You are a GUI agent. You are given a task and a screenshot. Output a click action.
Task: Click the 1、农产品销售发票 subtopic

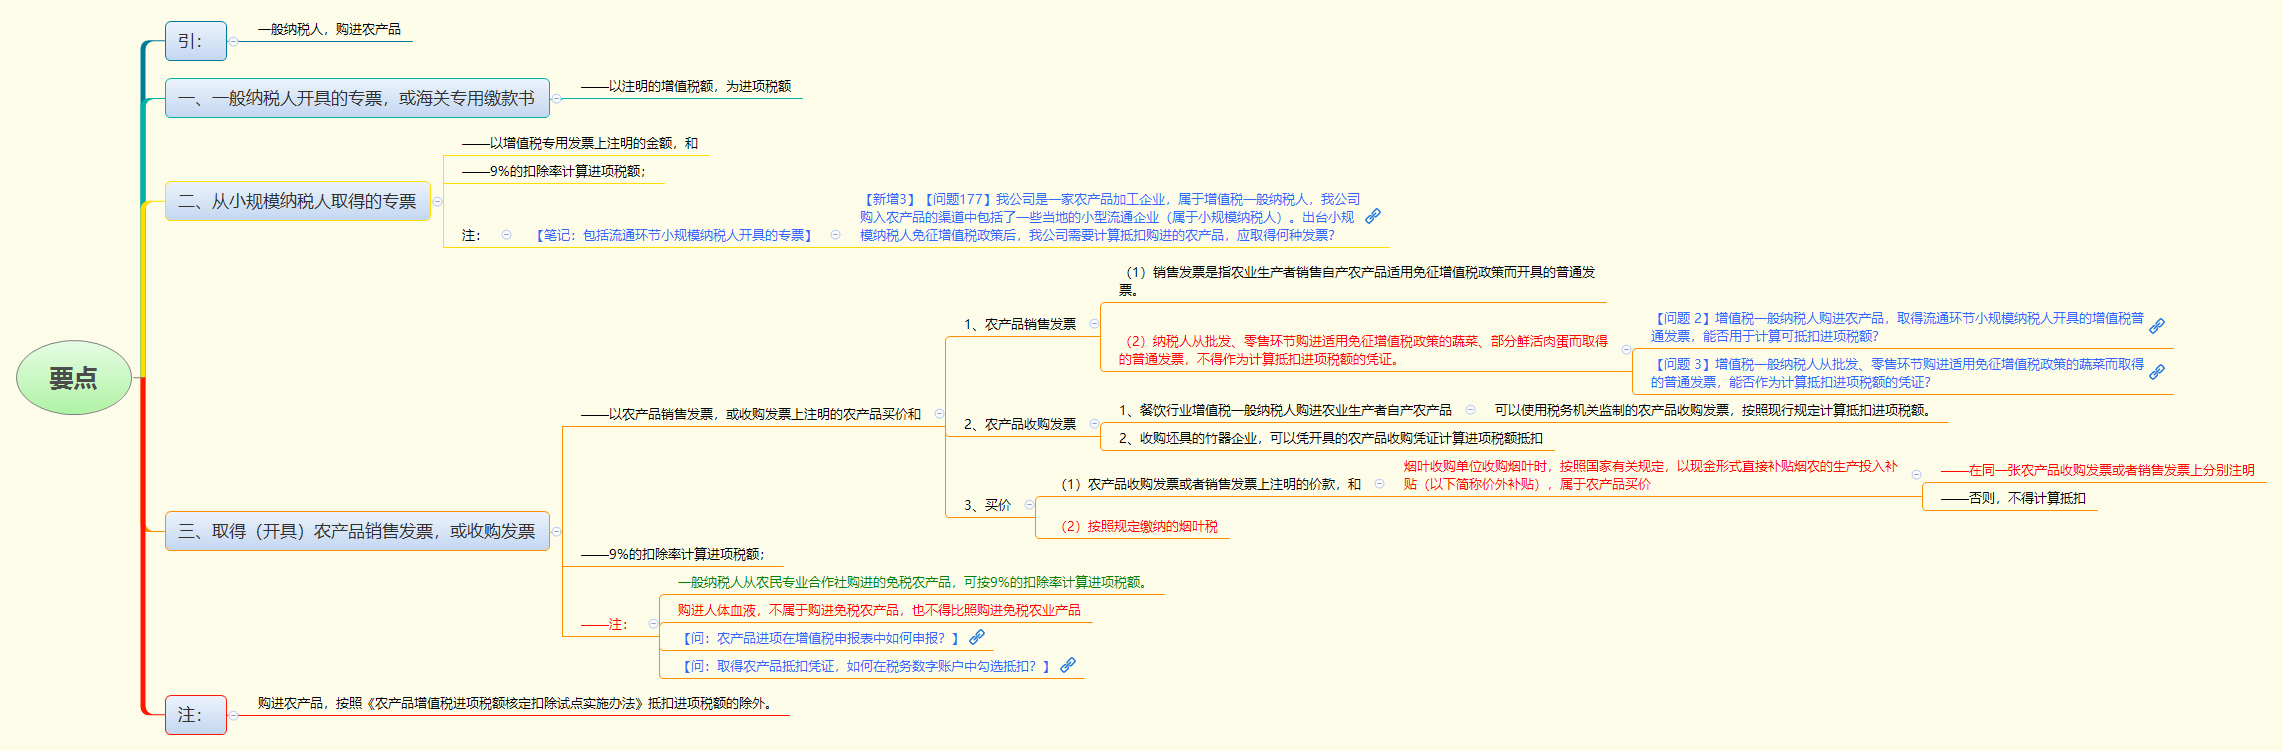tap(1020, 325)
